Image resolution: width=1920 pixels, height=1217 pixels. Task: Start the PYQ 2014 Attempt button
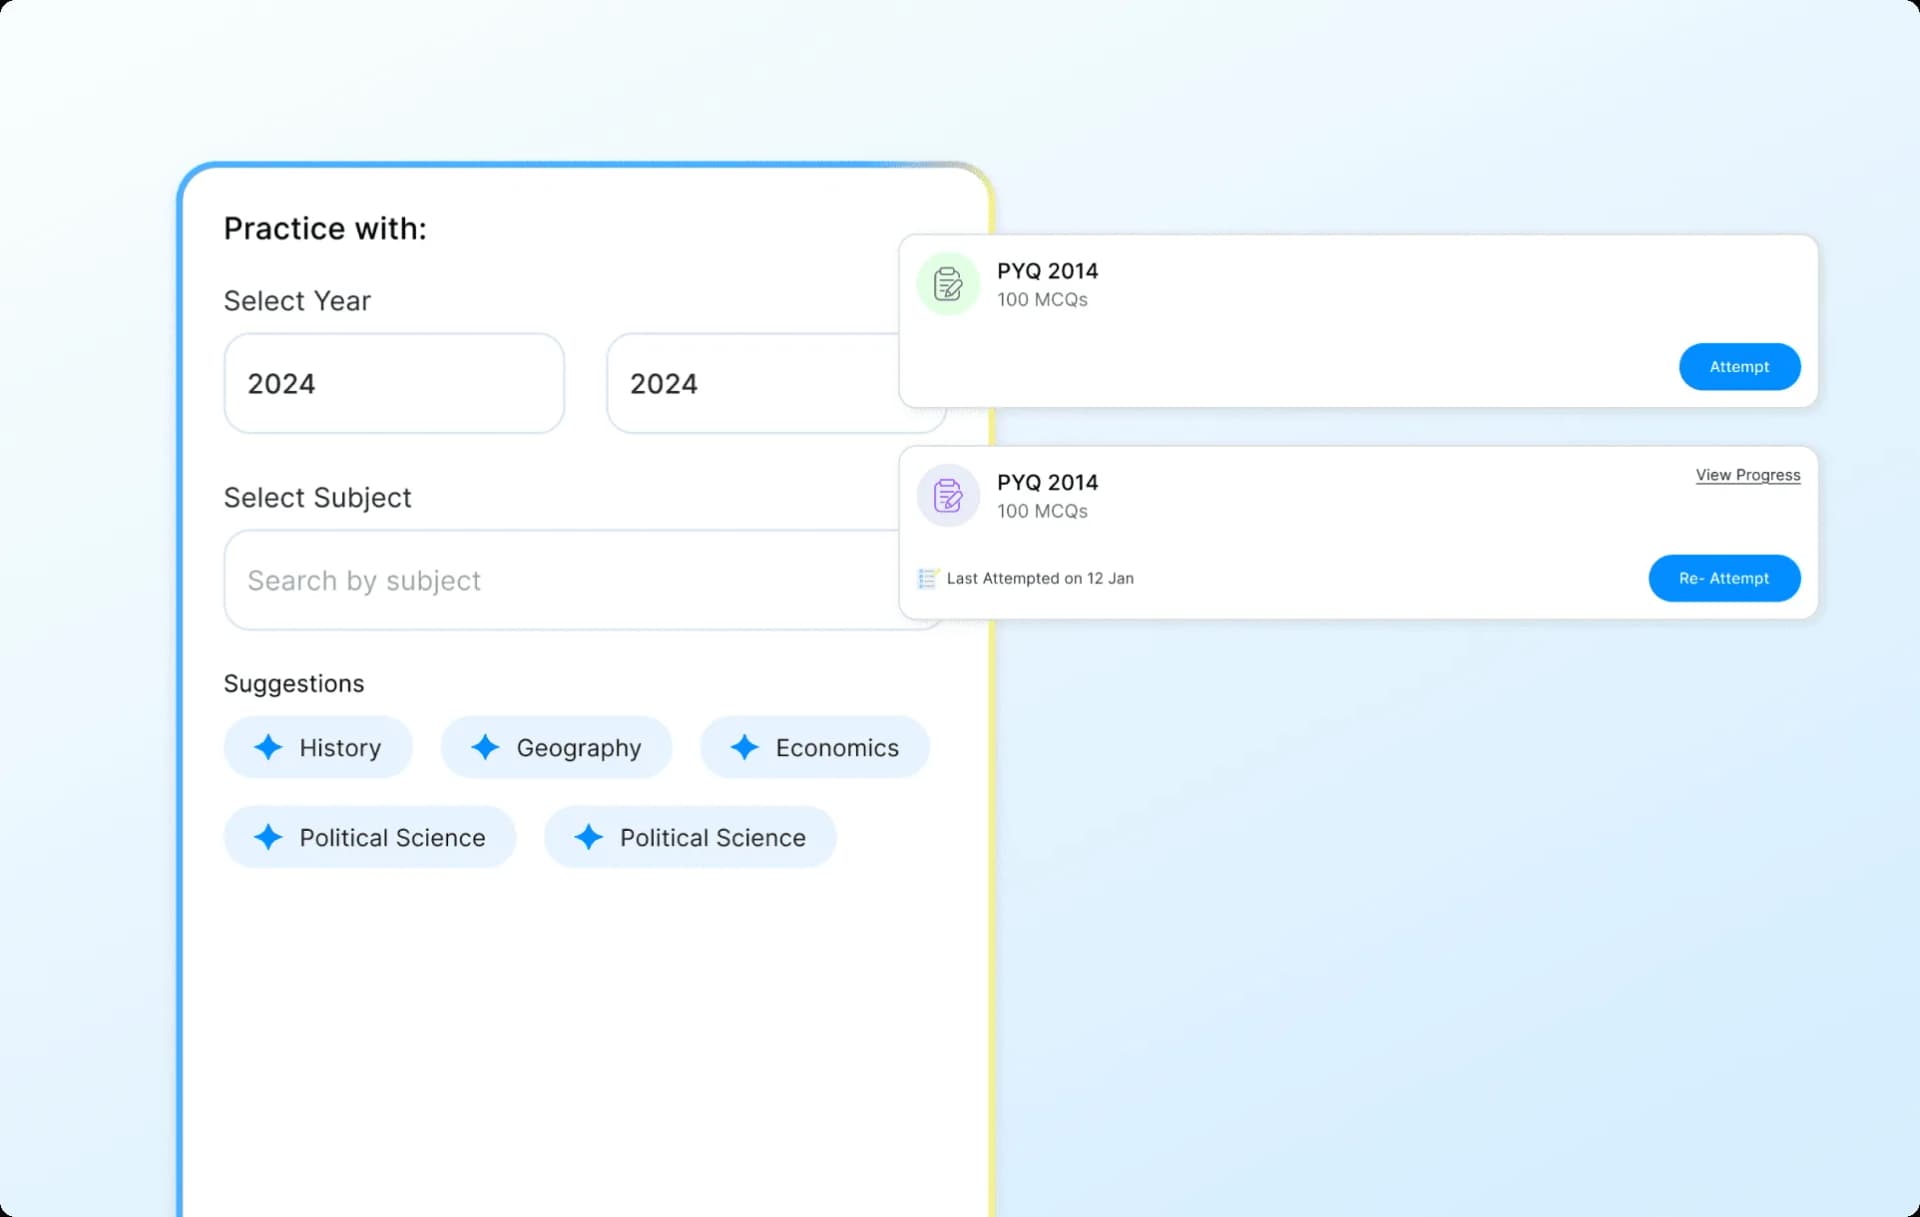point(1740,367)
